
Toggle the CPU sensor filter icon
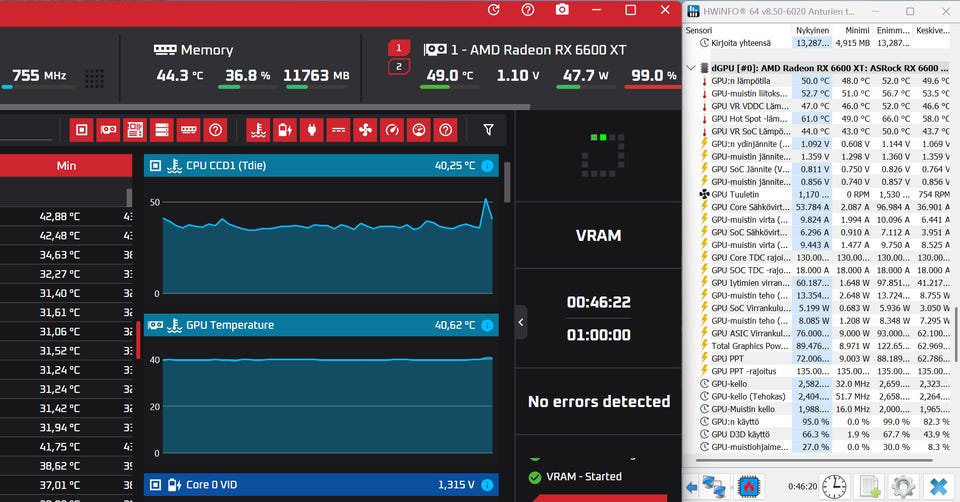81,130
